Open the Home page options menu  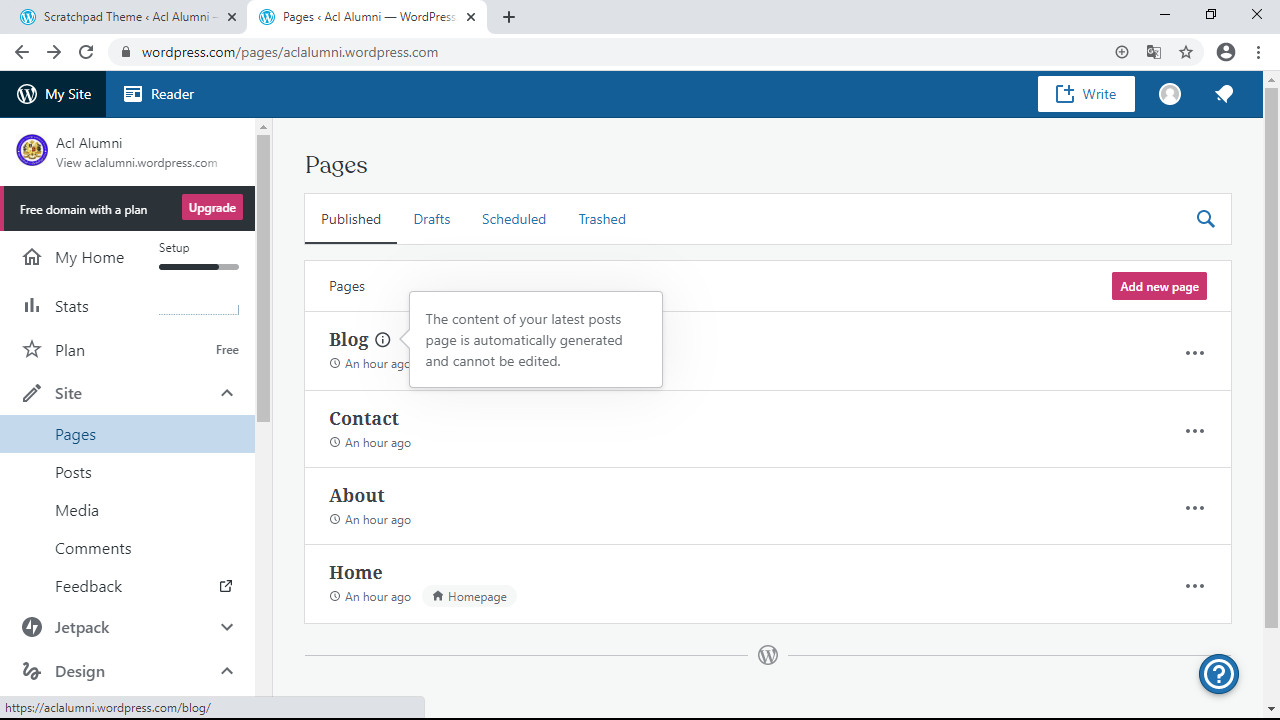tap(1194, 586)
